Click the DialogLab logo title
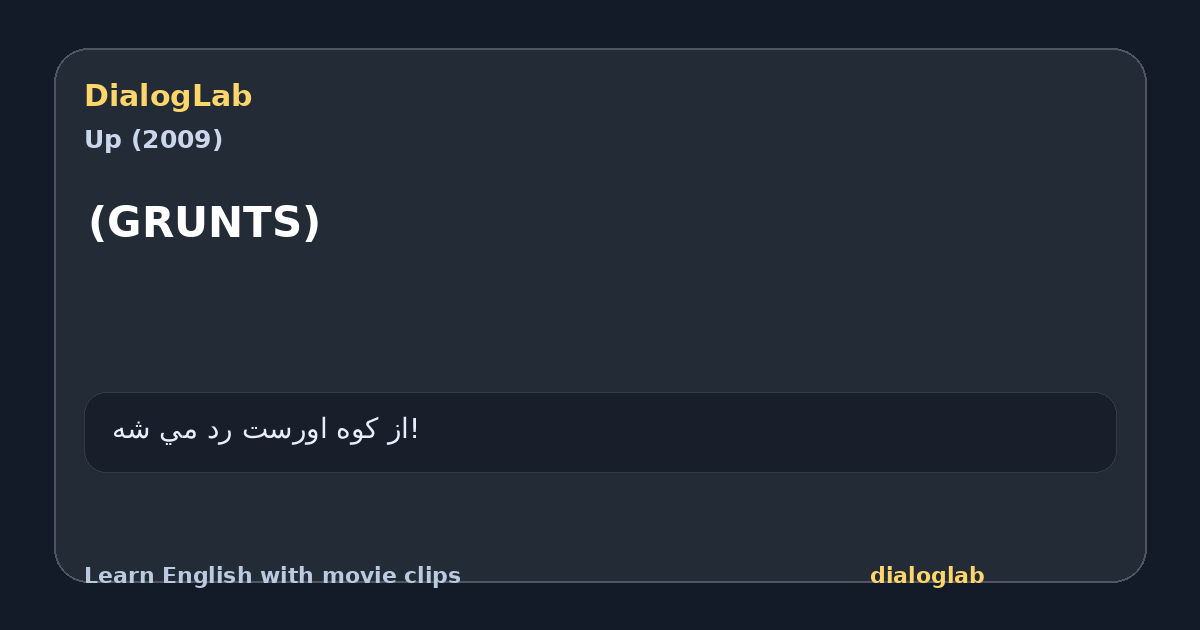 click(x=168, y=96)
